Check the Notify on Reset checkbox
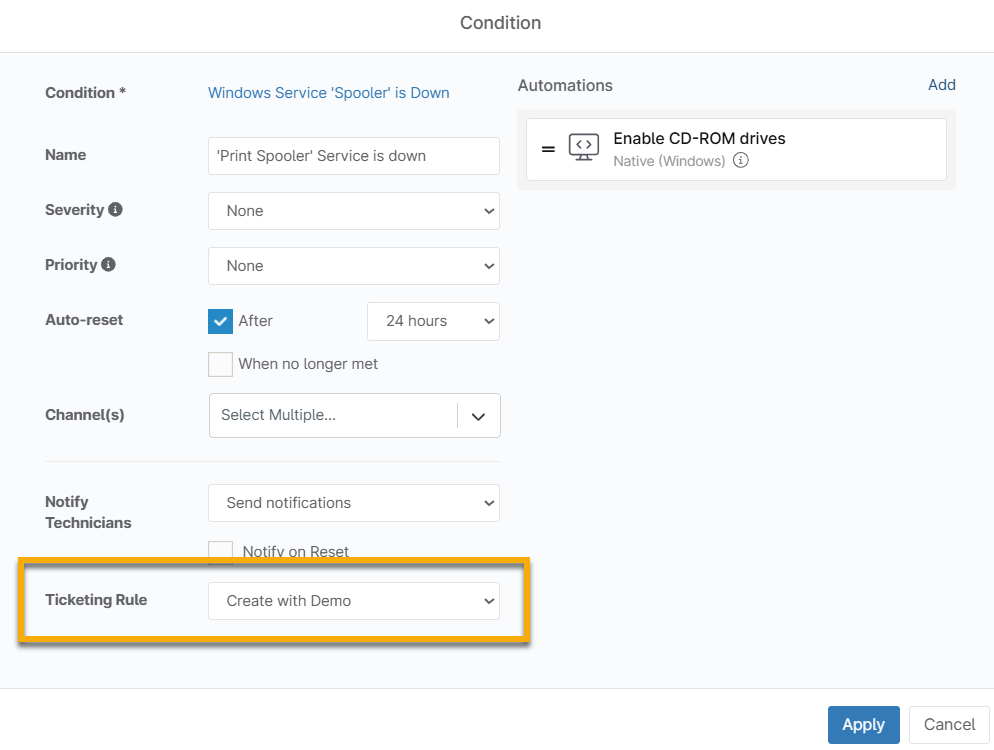Image resolution: width=994 pixels, height=750 pixels. tap(220, 551)
